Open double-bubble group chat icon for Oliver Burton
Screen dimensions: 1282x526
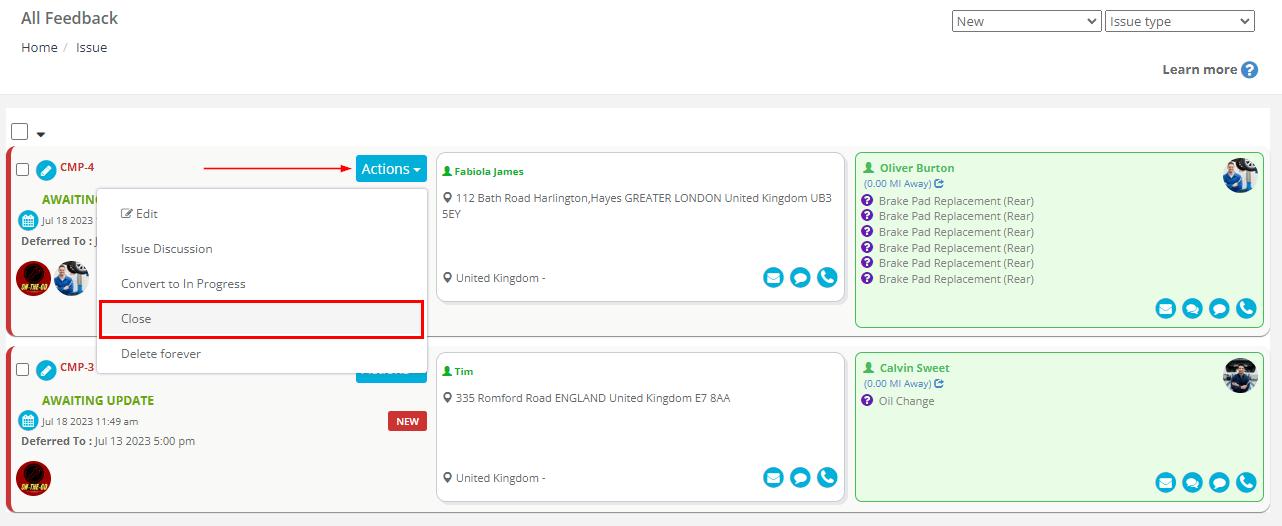1192,309
